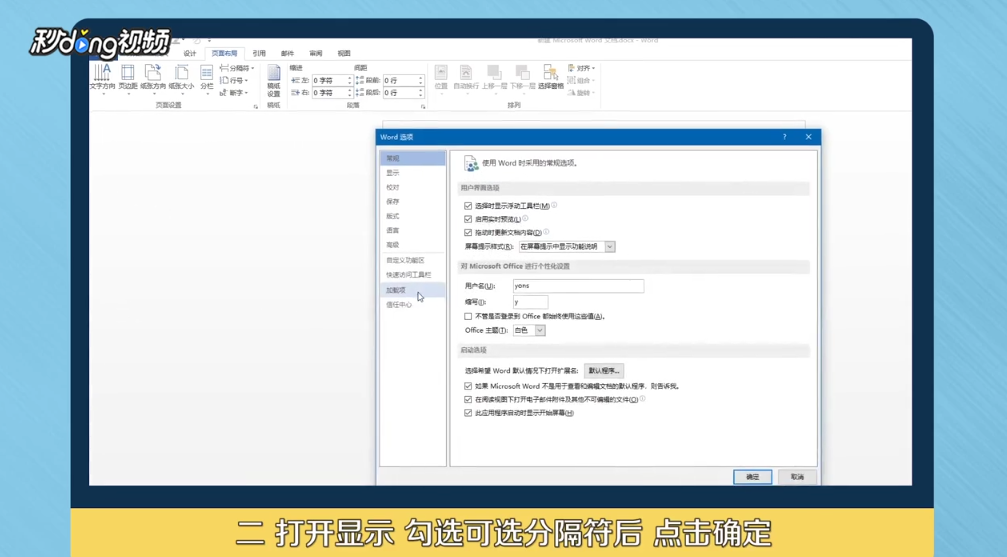This screenshot has width=1007, height=557.
Task: Open Margins (页边距) in Word ribbon
Action: coord(128,77)
